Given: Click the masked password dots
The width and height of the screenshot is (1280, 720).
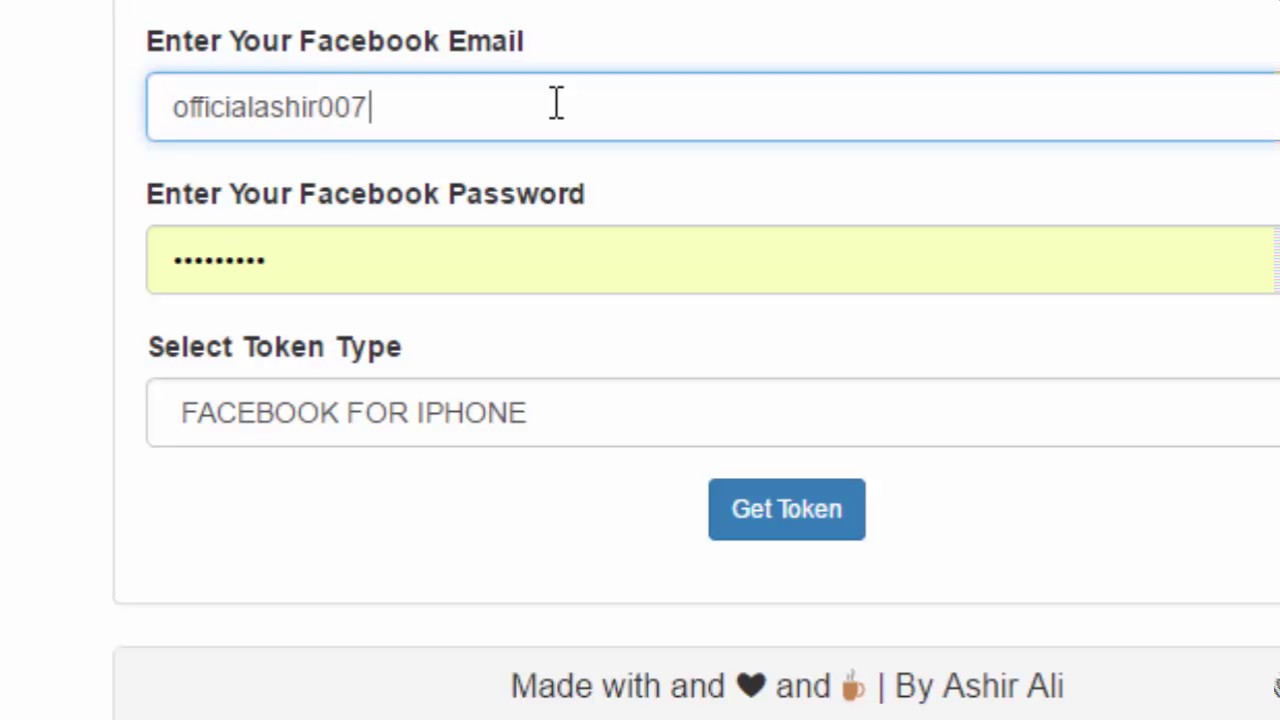Looking at the screenshot, I should coord(219,260).
